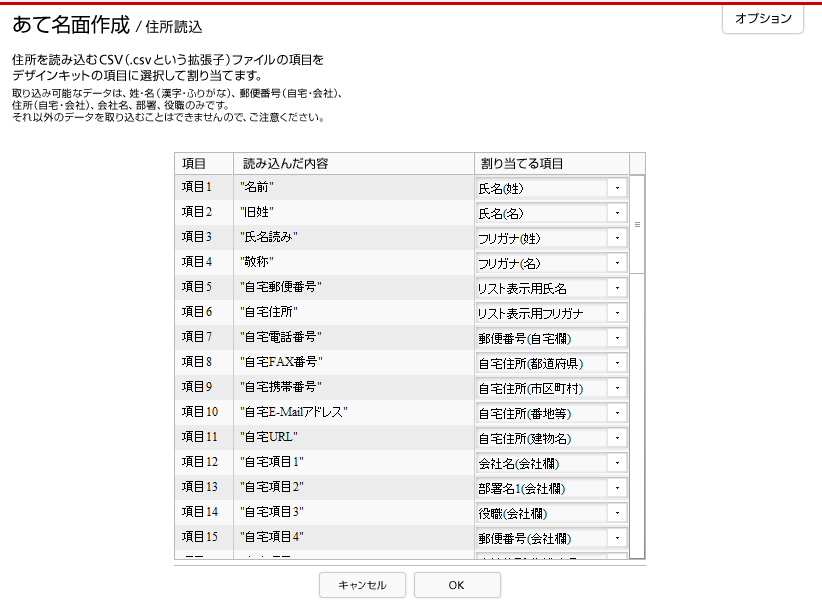Select the "自宅FAX番号" cell
822x614 pixels.
(x=354, y=362)
